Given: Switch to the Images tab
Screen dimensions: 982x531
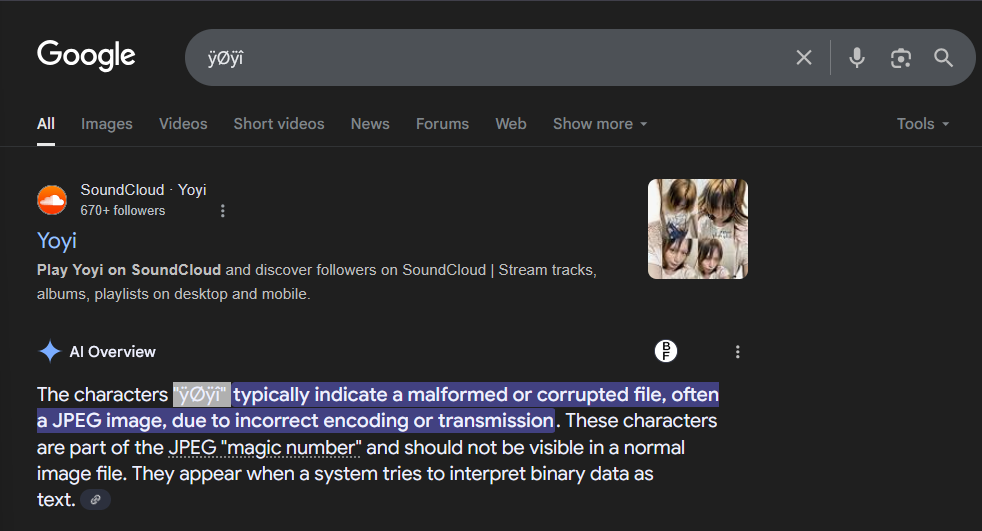Looking at the screenshot, I should pos(107,124).
